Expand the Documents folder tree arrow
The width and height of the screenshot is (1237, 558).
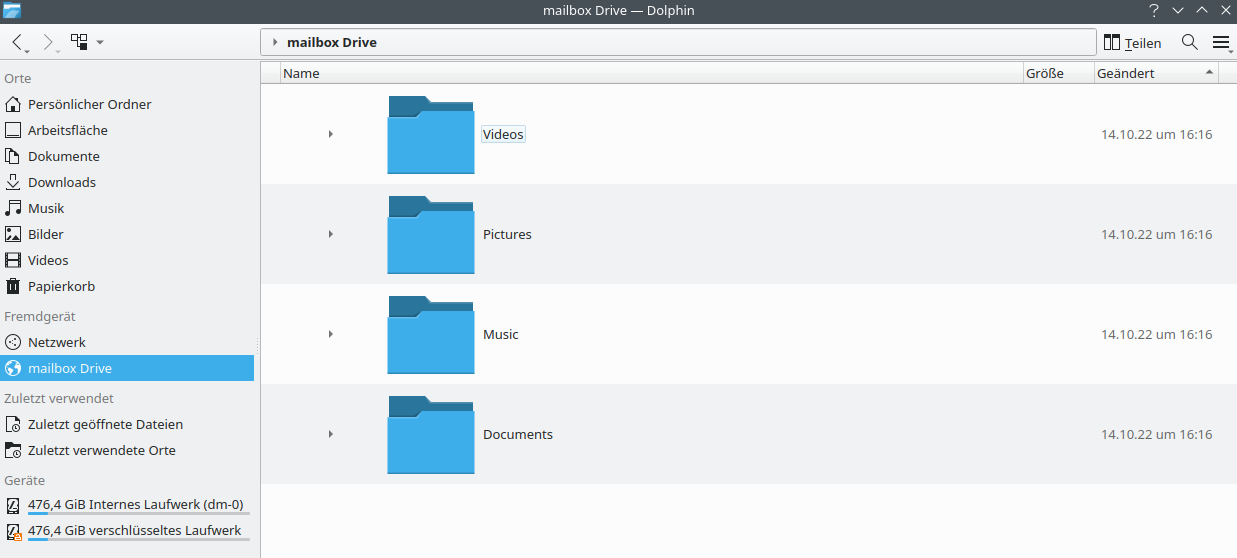(330, 434)
